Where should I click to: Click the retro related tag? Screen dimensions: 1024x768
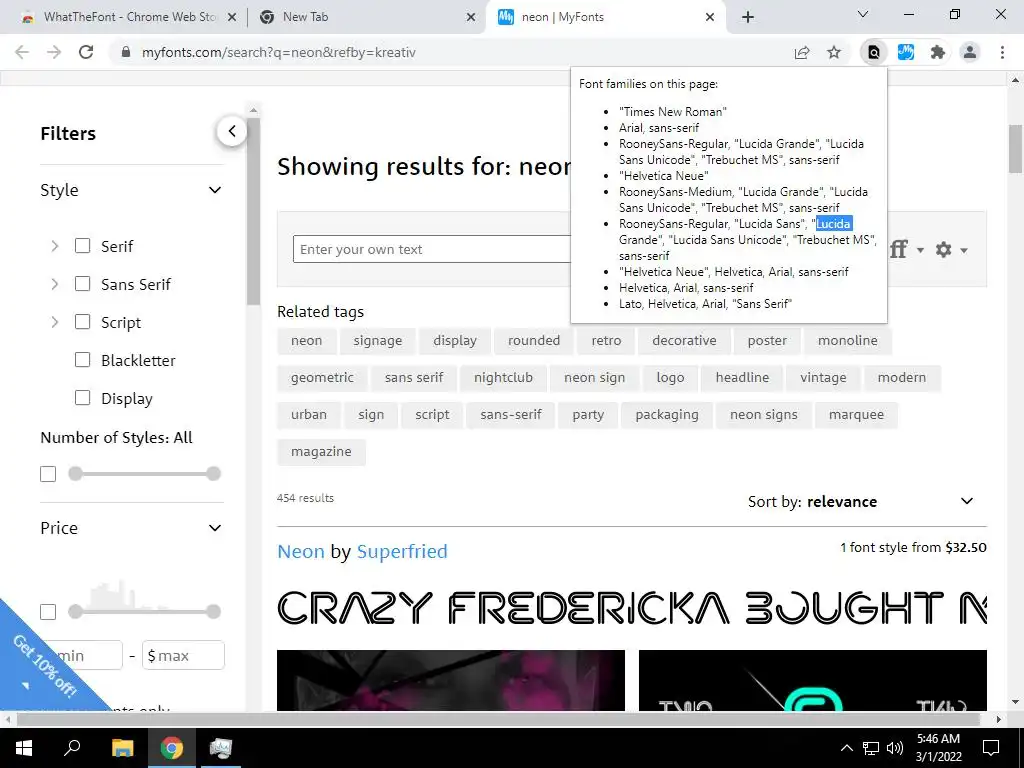pos(606,340)
